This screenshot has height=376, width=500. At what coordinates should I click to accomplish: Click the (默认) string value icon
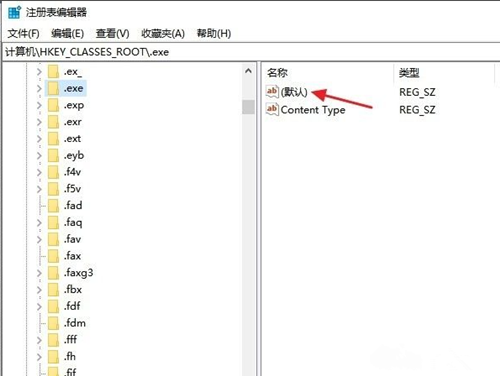(272, 91)
